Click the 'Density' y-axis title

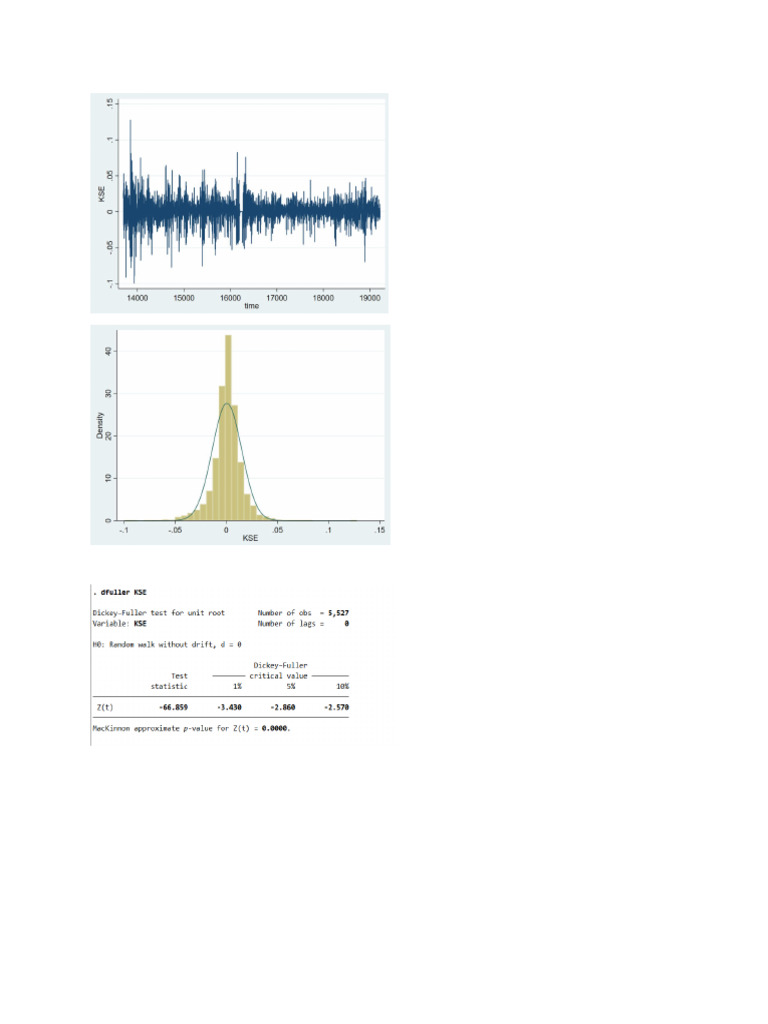pos(100,425)
